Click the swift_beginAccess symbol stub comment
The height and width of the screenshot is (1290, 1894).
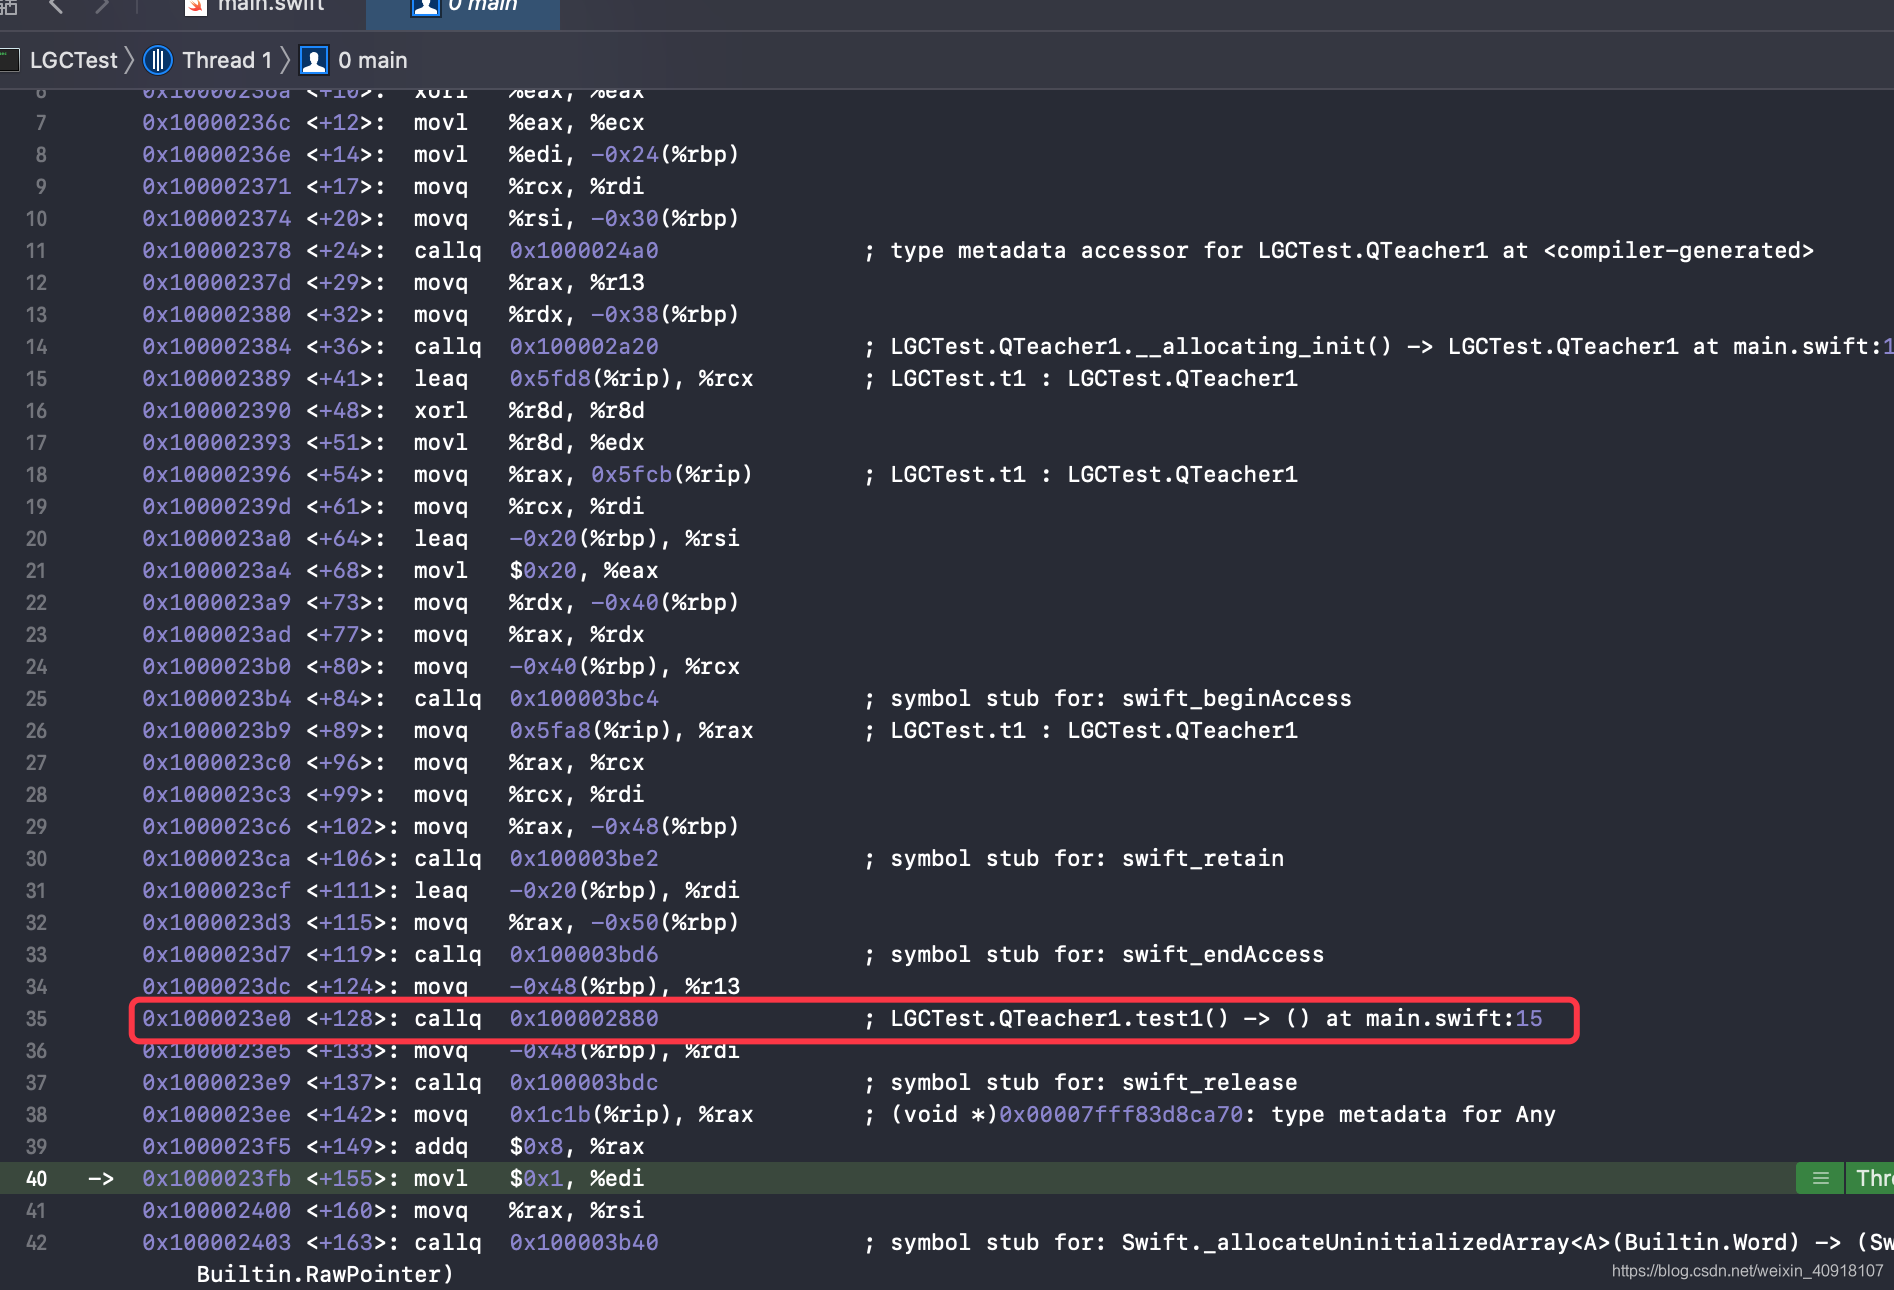click(x=1121, y=699)
